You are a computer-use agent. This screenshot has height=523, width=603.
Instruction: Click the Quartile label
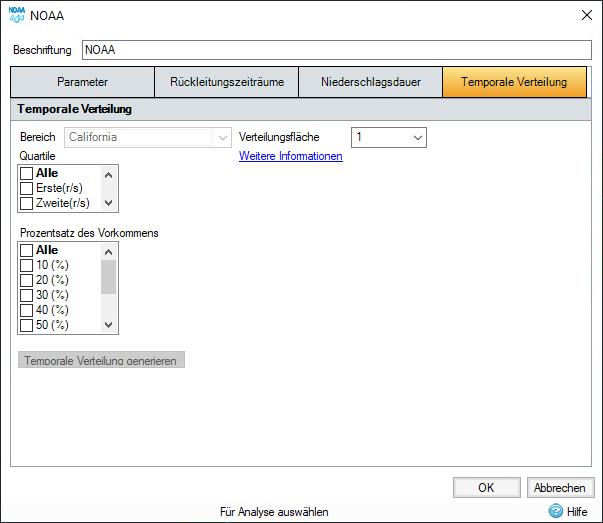[38, 156]
